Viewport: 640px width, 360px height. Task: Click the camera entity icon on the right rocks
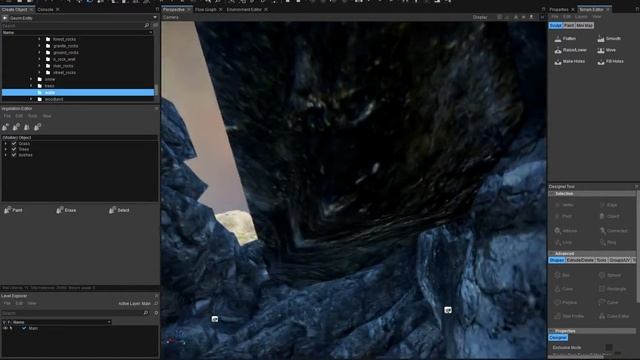click(x=448, y=310)
